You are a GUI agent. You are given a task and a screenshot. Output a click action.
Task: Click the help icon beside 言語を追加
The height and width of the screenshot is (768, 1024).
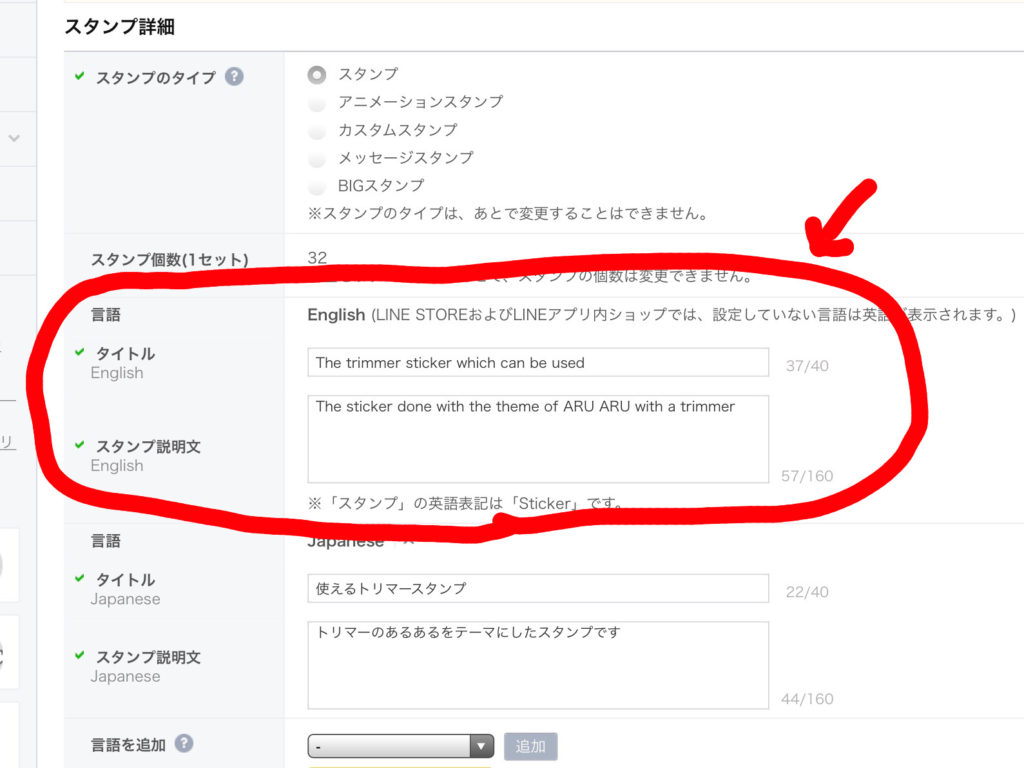pyautogui.click(x=184, y=743)
